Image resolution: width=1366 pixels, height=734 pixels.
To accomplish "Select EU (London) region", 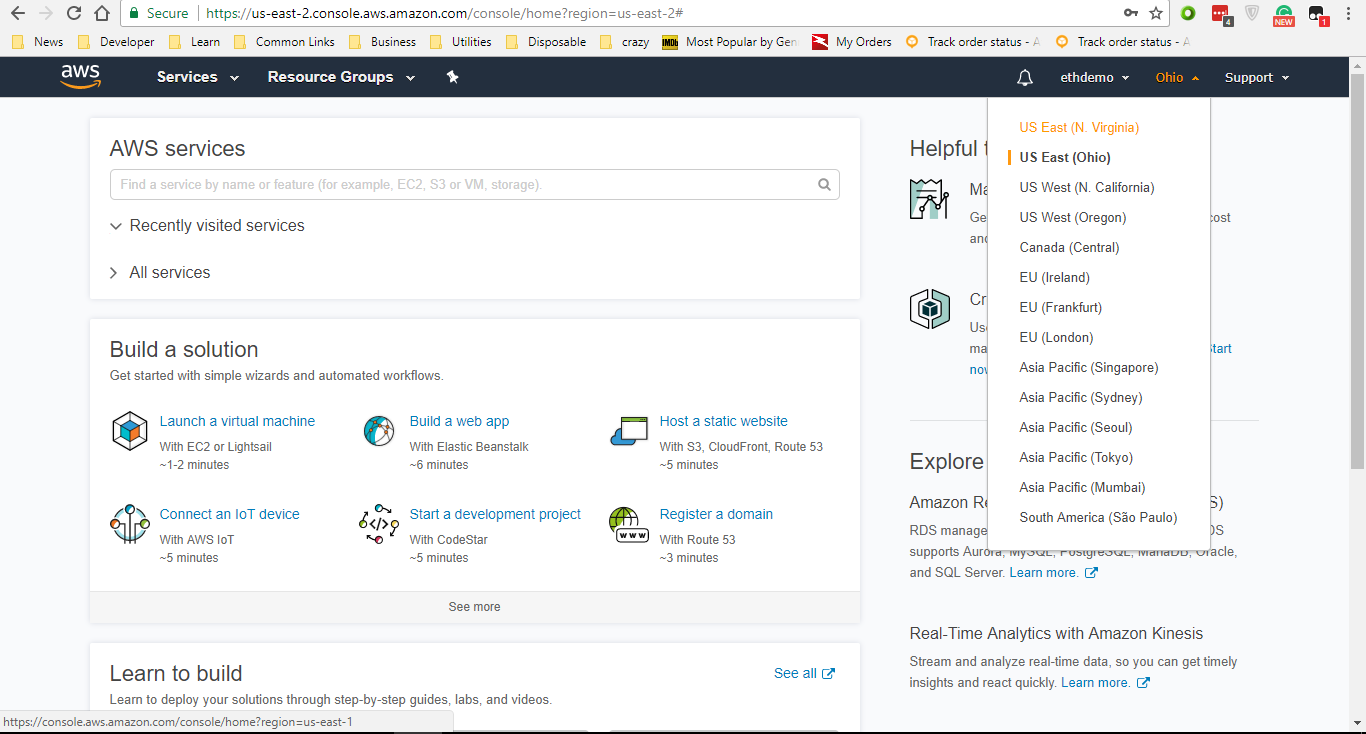I will pyautogui.click(x=1056, y=337).
